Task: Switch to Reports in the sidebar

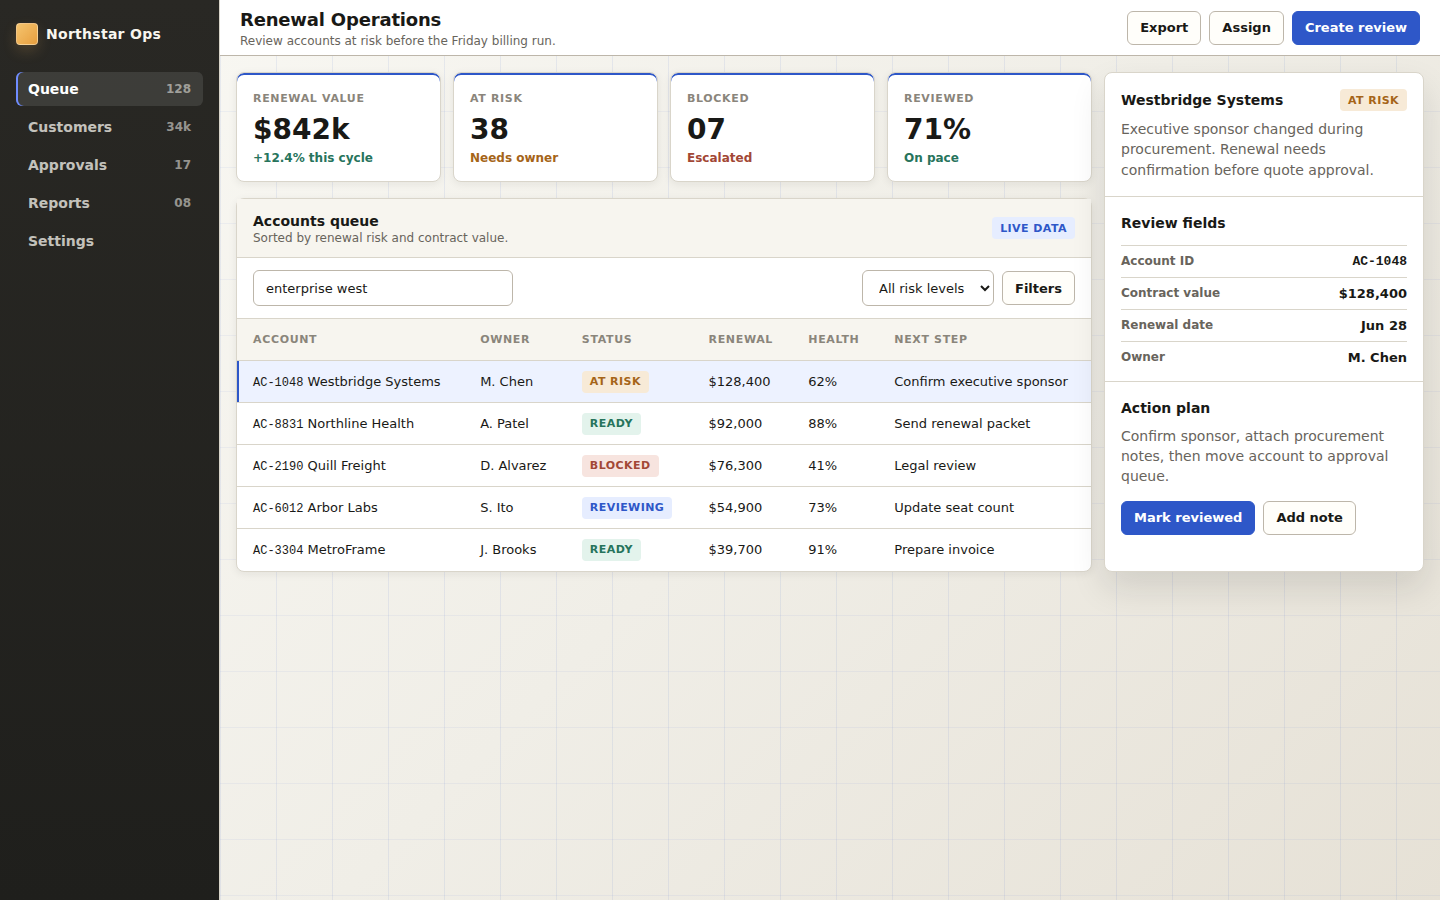Action: coord(109,203)
